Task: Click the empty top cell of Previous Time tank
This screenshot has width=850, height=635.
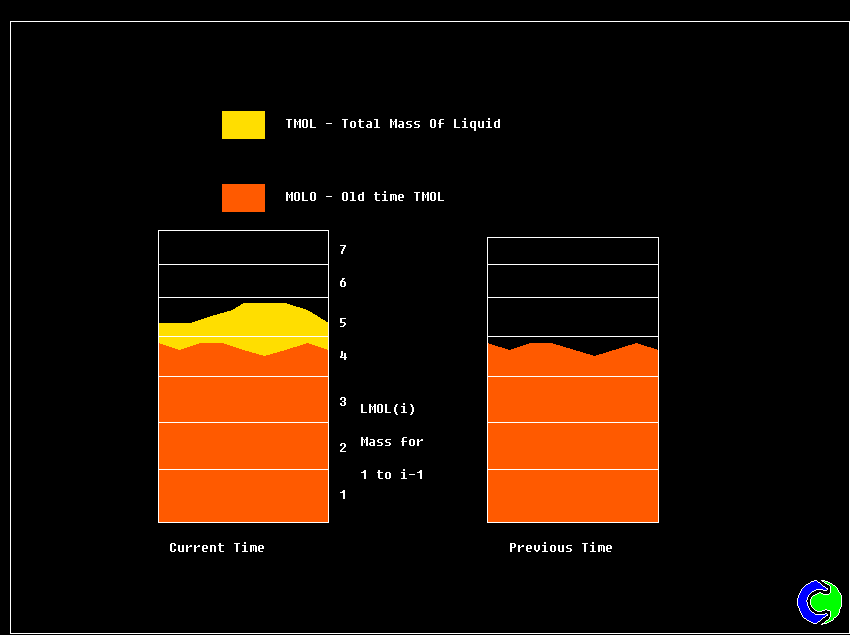Action: click(x=572, y=251)
